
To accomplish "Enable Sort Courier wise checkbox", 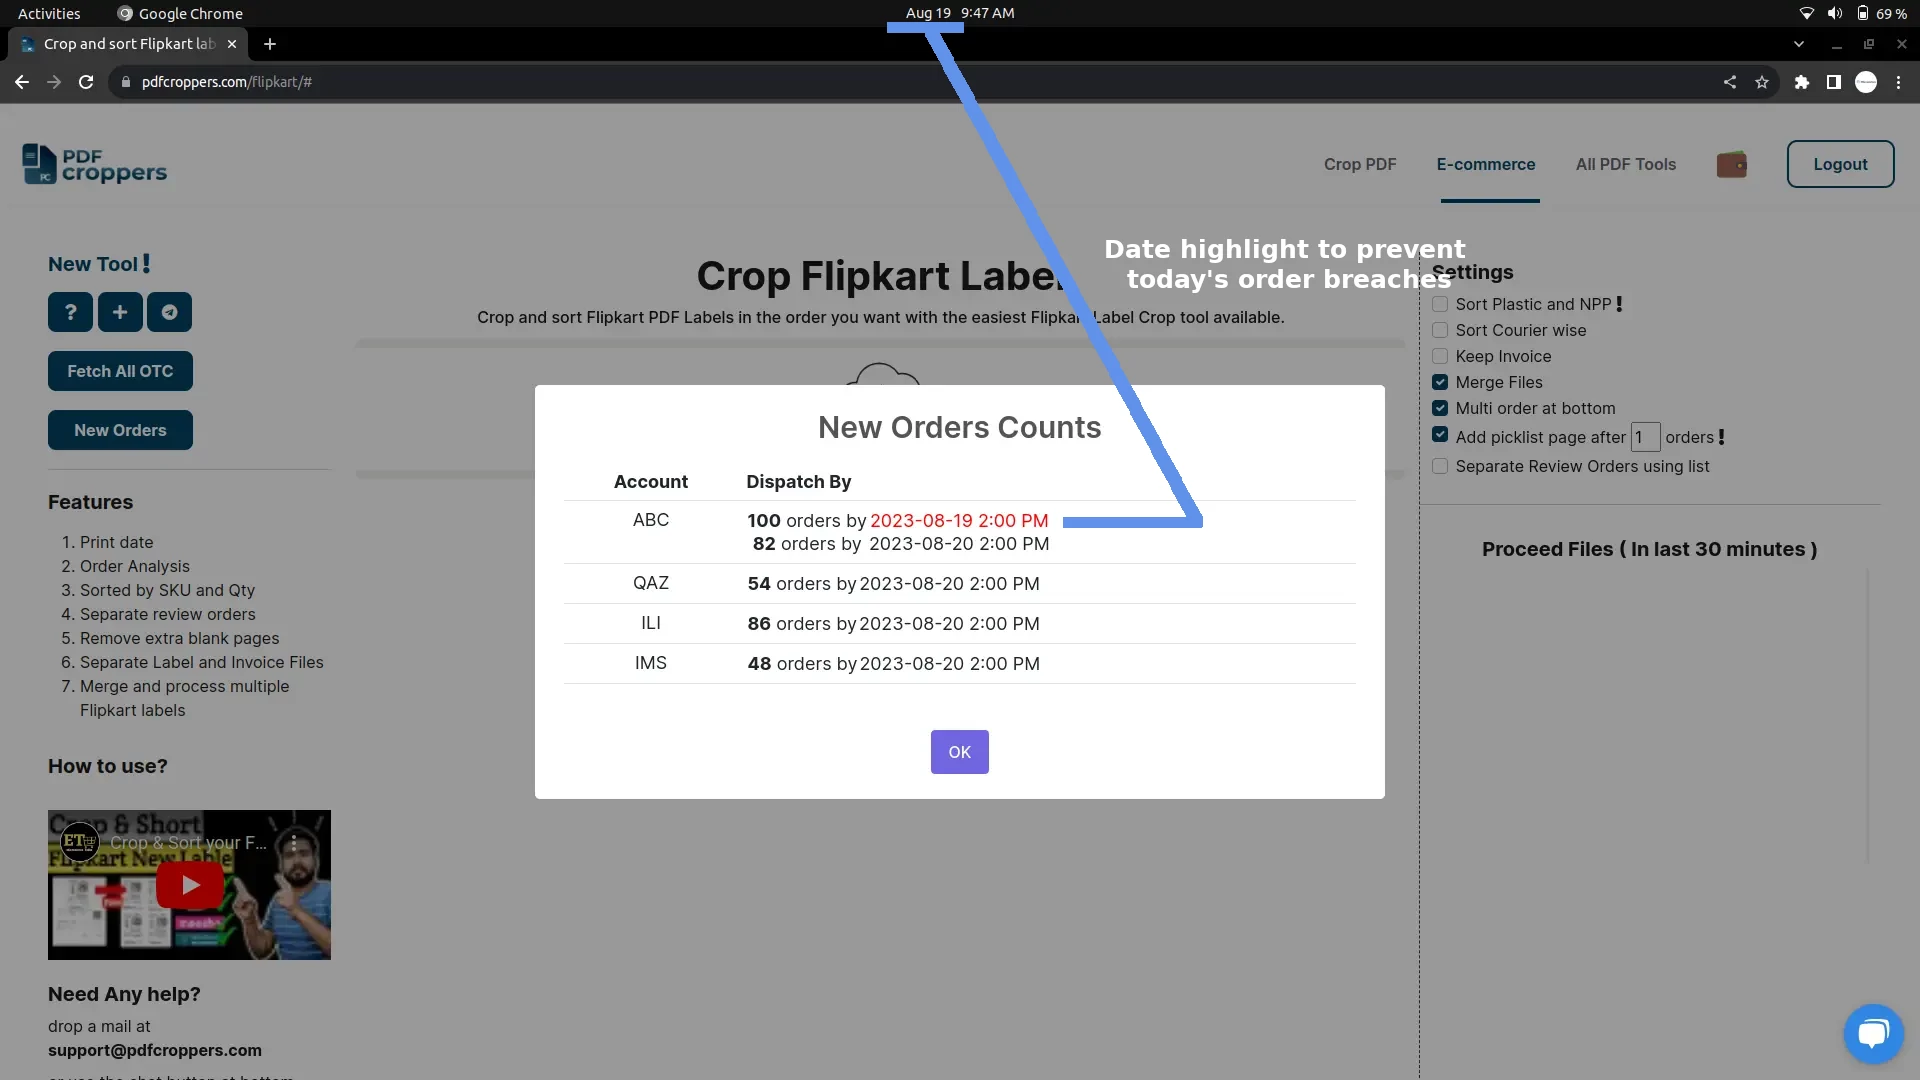I will (1440, 330).
